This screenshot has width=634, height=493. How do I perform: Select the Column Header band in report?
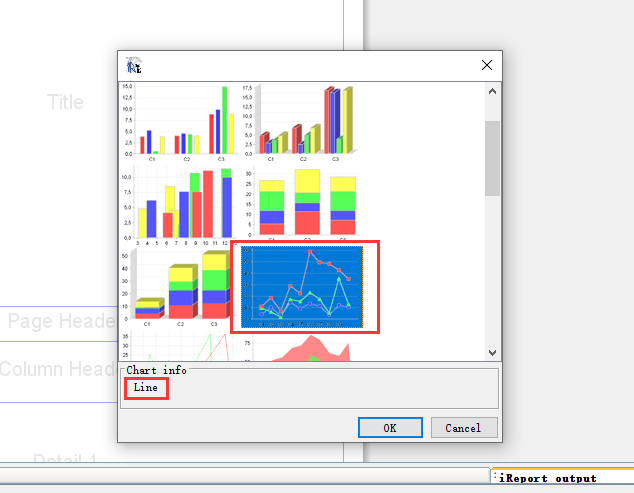click(x=59, y=369)
